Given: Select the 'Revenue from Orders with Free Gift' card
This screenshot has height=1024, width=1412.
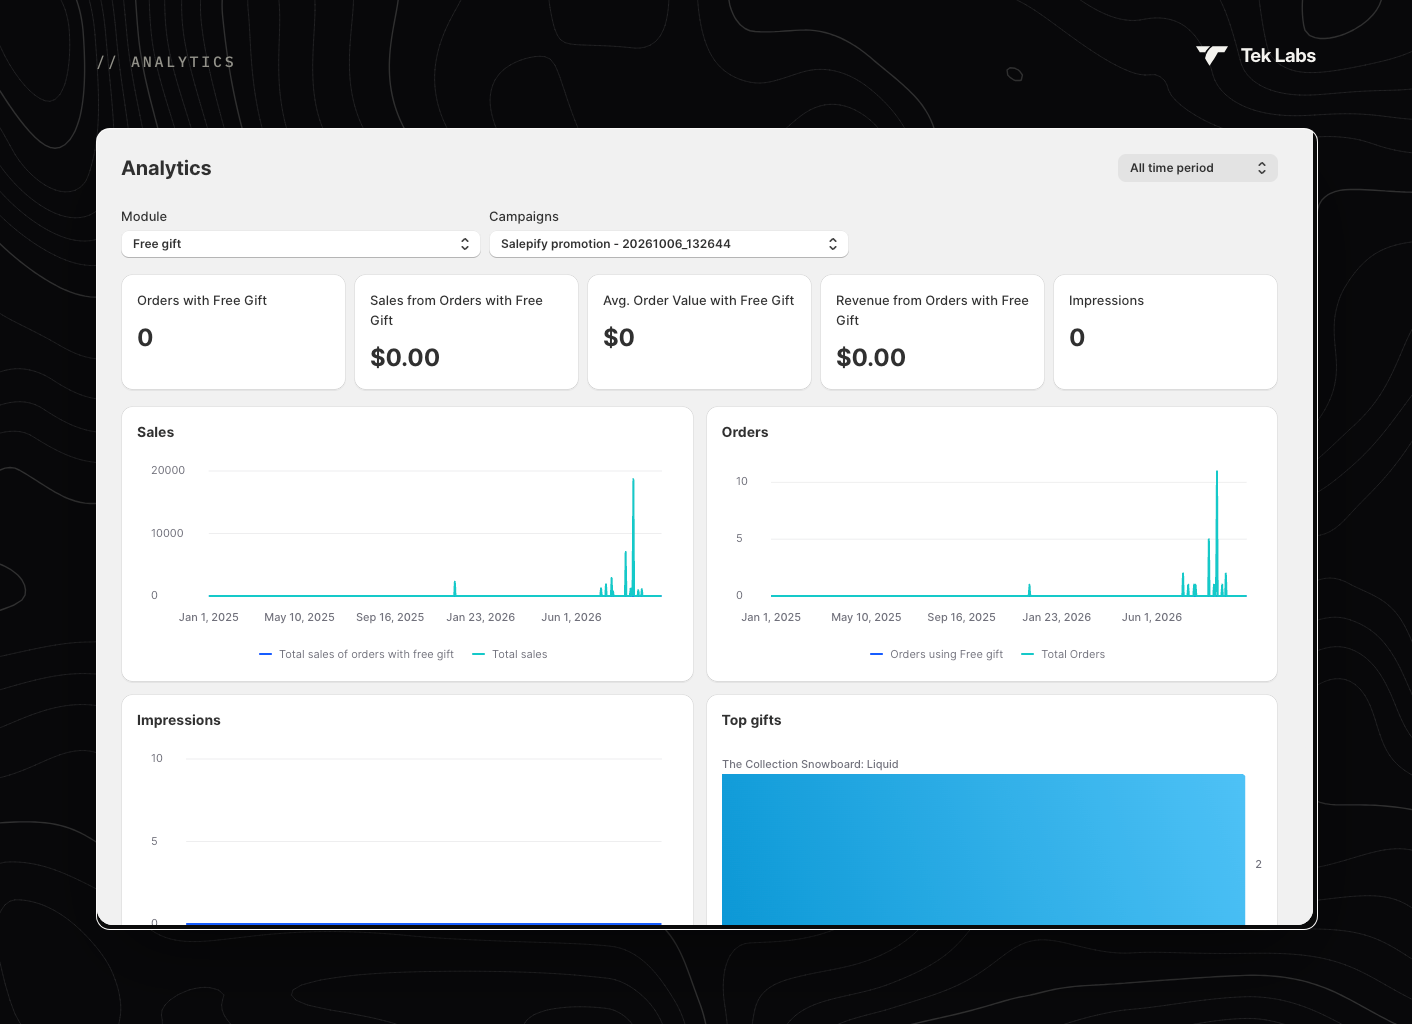Looking at the screenshot, I should (932, 332).
